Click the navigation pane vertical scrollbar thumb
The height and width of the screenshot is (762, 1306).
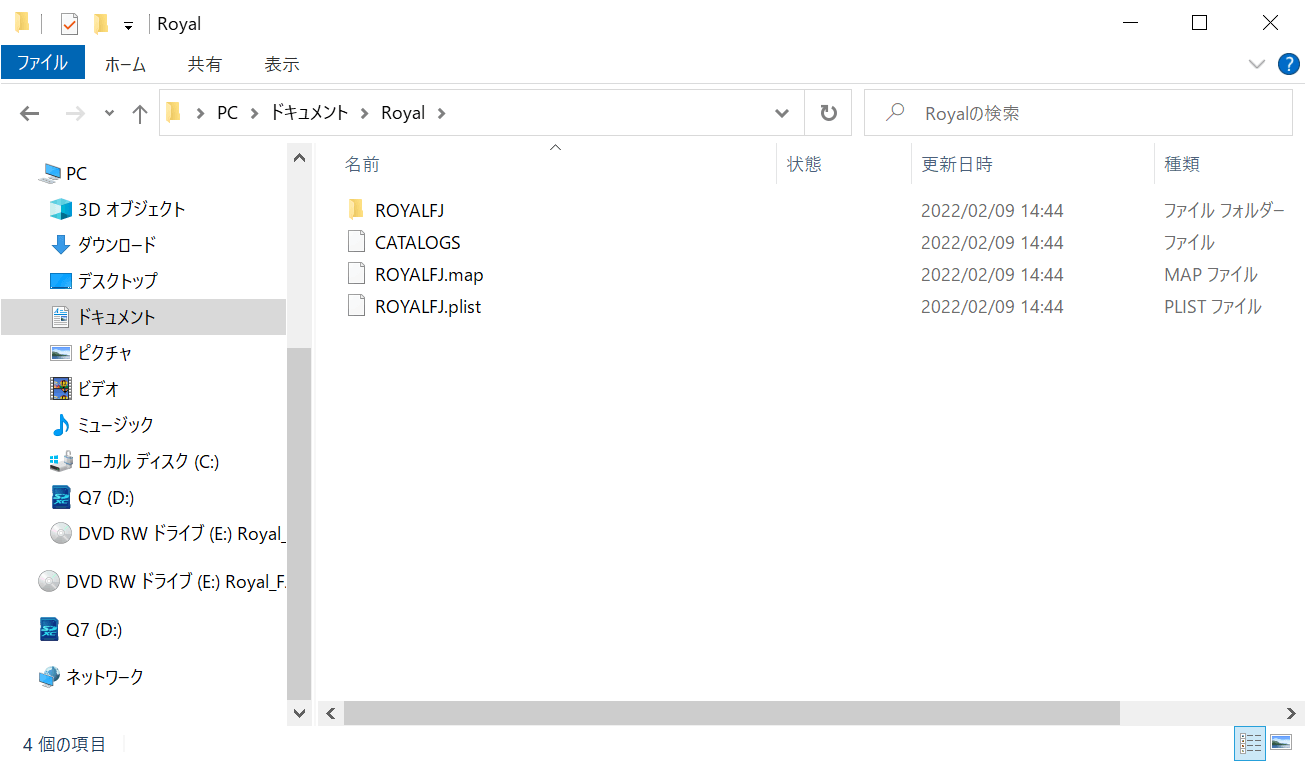299,524
